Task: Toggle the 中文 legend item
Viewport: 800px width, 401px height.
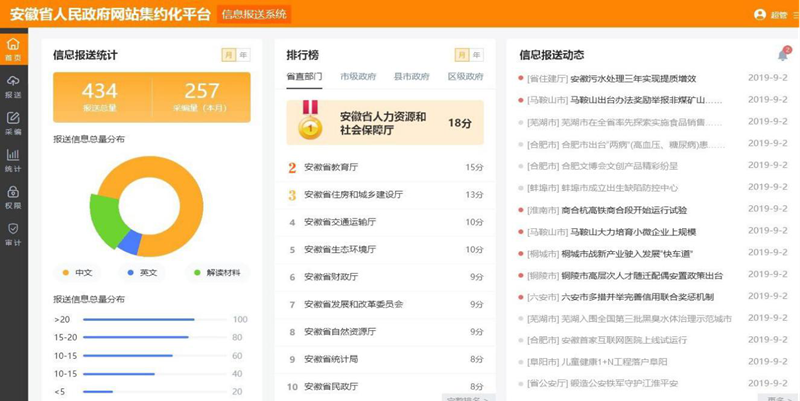Action: coord(78,273)
